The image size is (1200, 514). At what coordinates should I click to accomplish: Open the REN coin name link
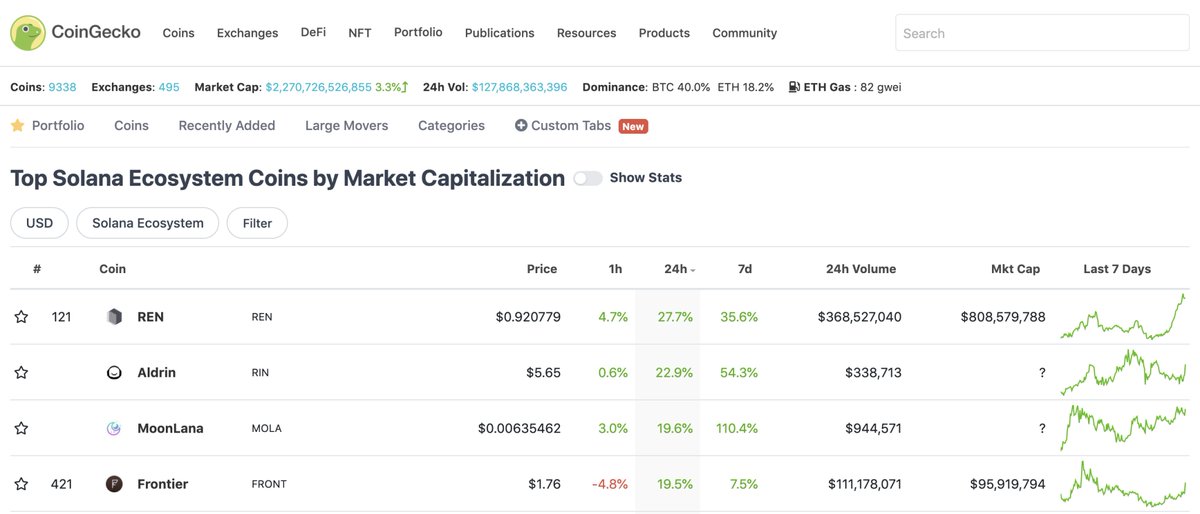(x=150, y=317)
